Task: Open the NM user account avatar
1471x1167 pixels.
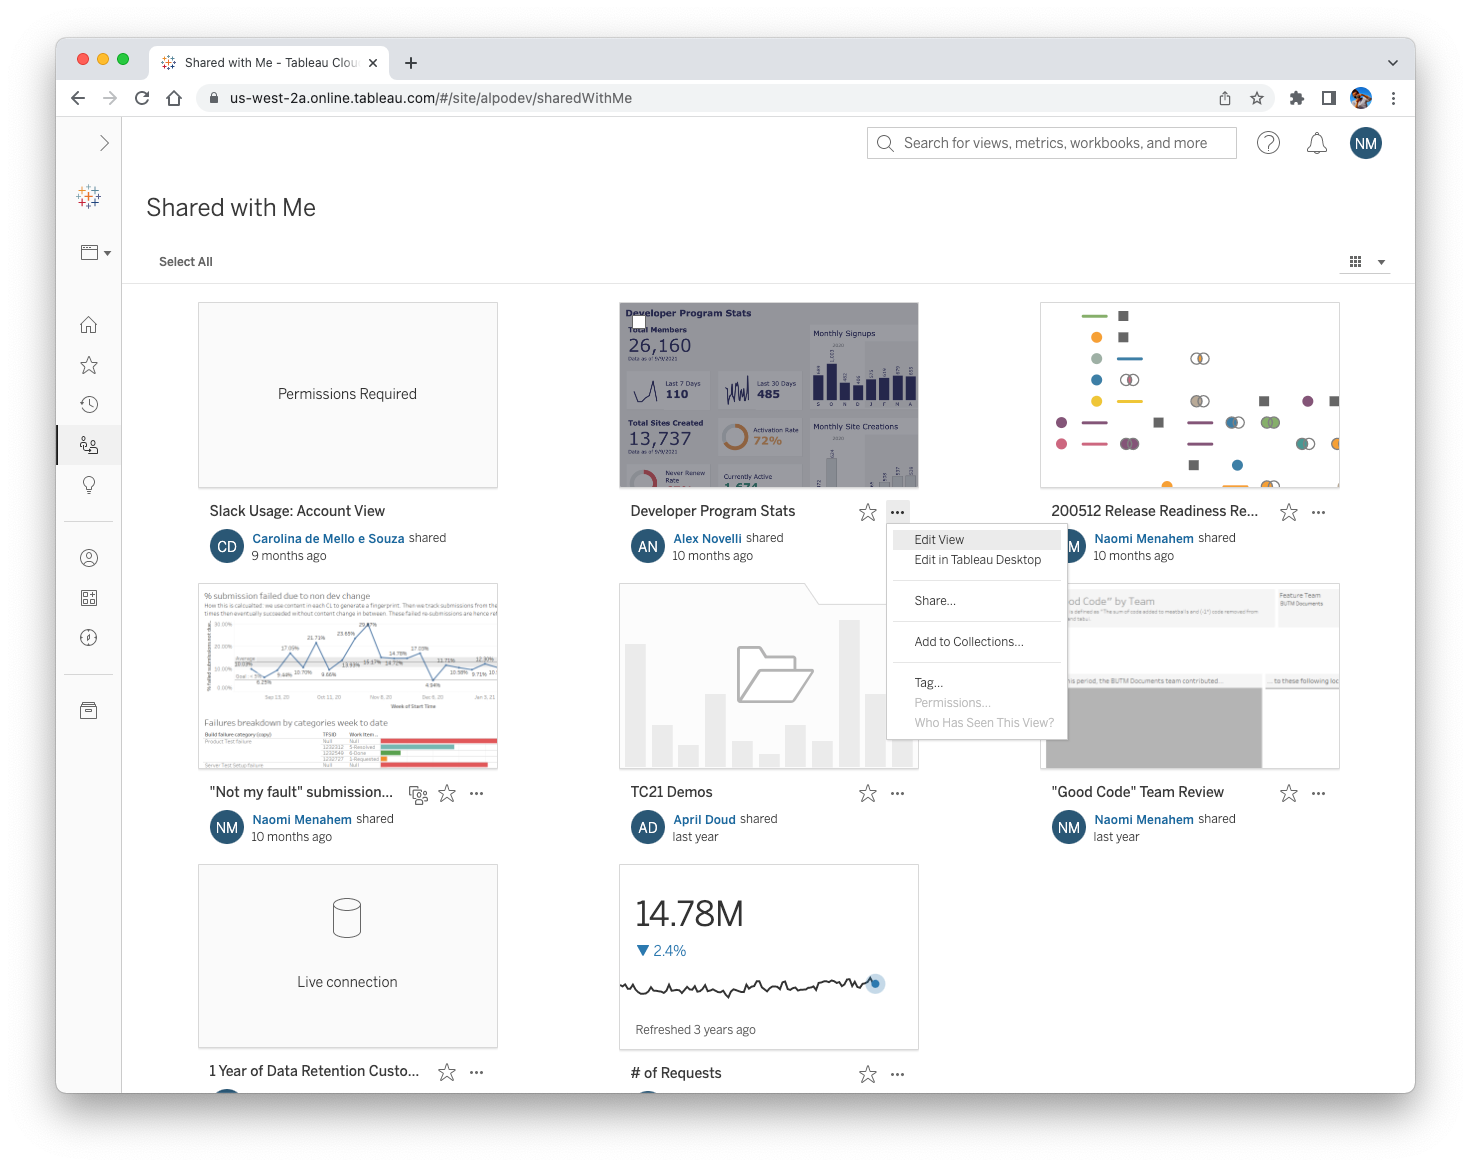Action: (x=1366, y=143)
